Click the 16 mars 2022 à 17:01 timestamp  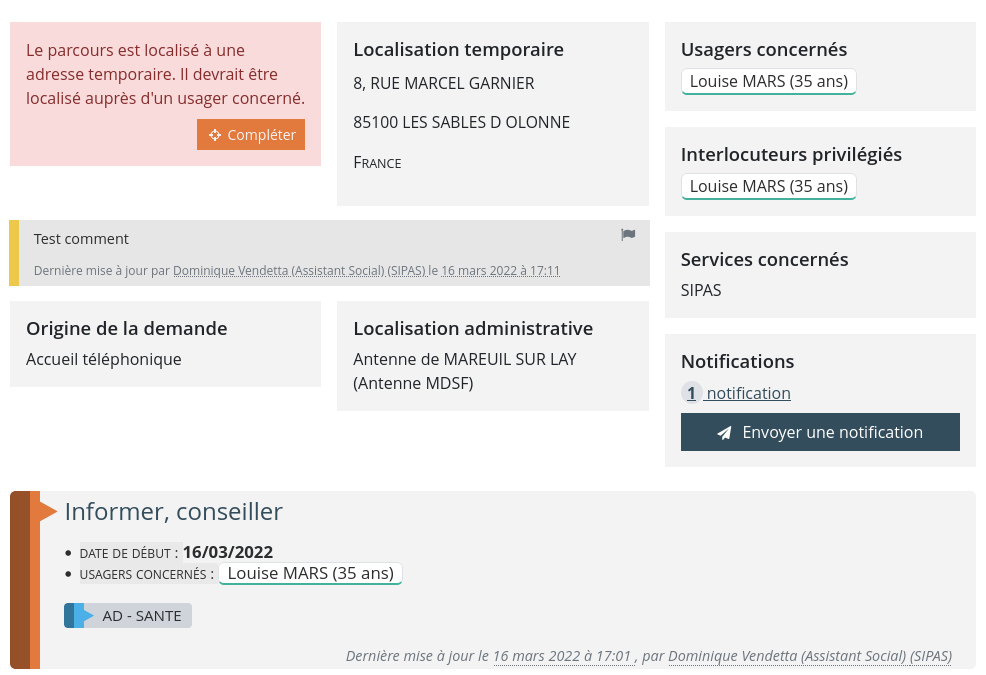click(x=562, y=657)
